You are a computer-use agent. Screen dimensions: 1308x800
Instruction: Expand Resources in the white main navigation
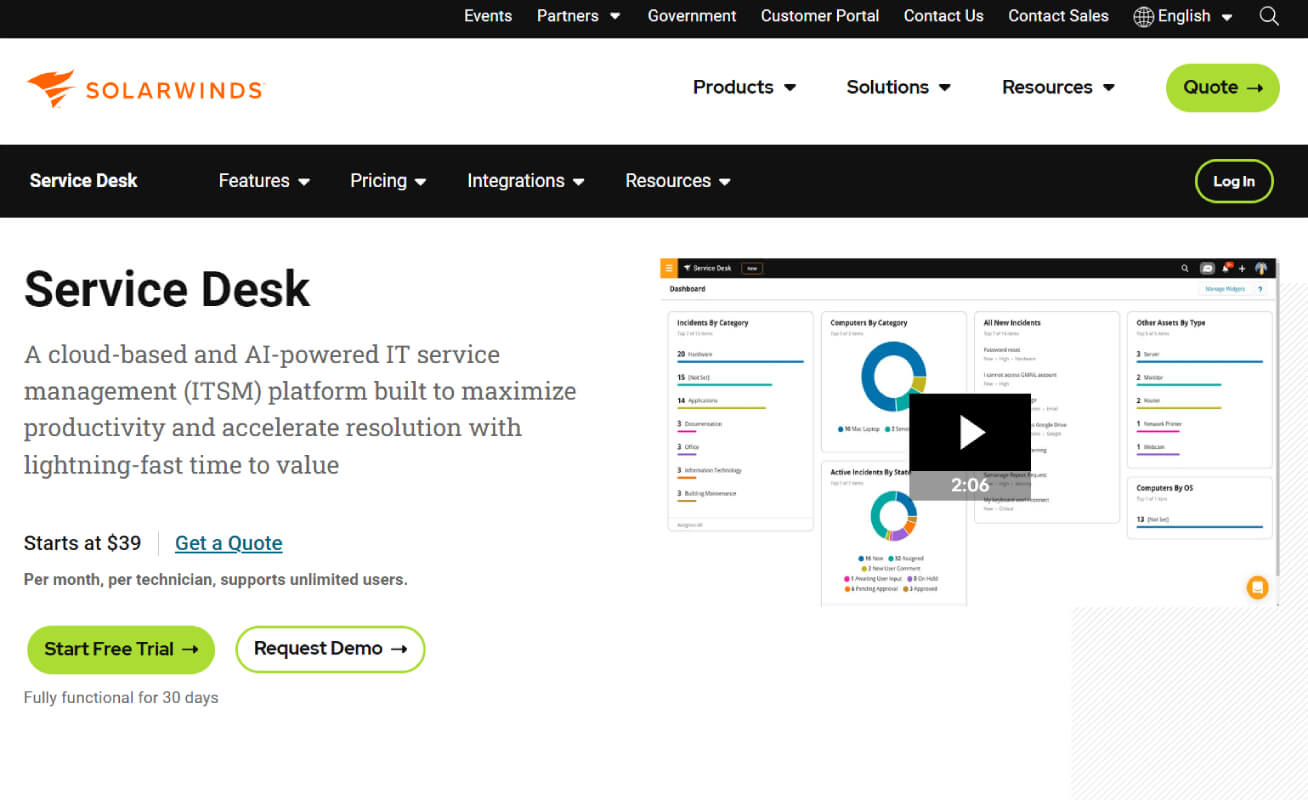1059,87
